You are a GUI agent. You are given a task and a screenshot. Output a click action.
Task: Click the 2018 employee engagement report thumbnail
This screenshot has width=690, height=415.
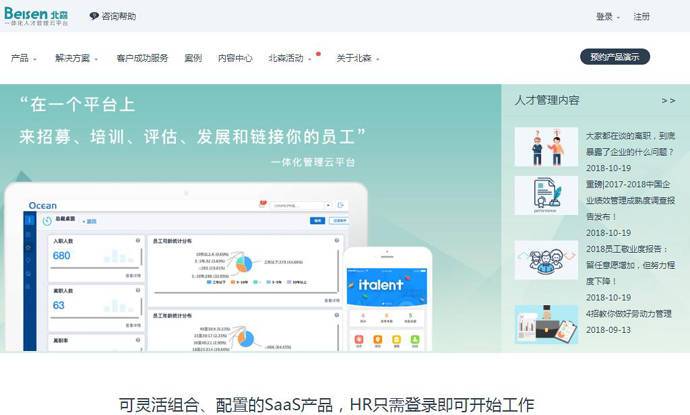[x=546, y=259]
